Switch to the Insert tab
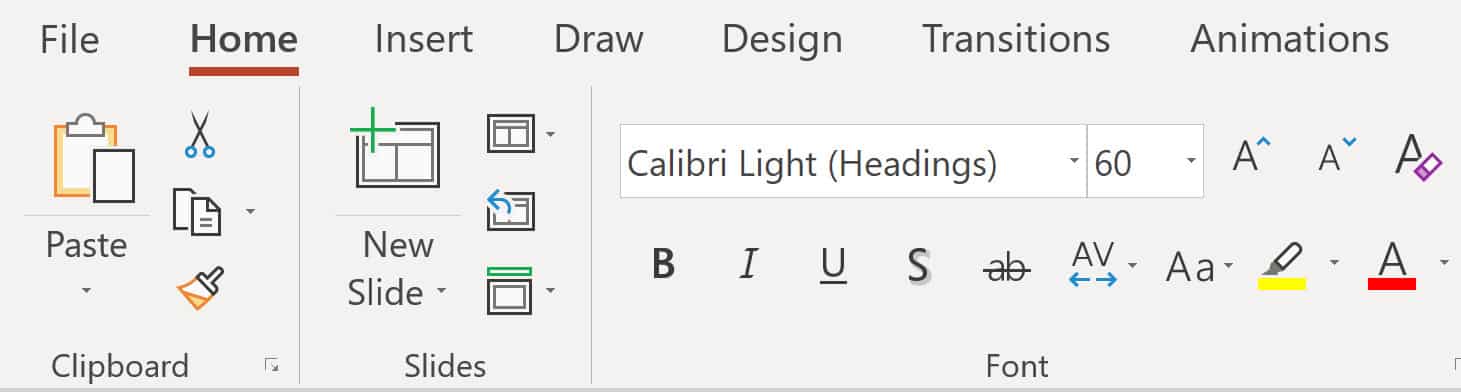 [423, 39]
